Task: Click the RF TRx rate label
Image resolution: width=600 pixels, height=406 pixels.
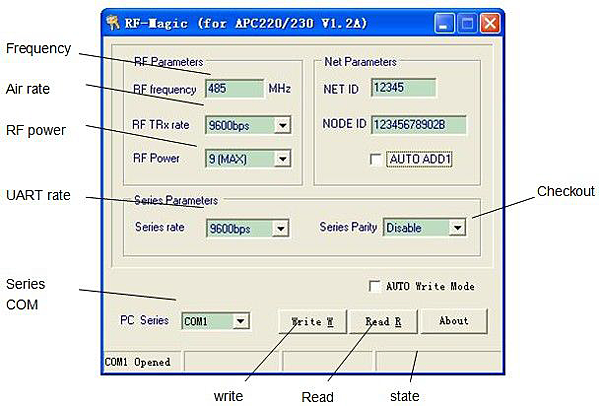Action: pos(161,125)
